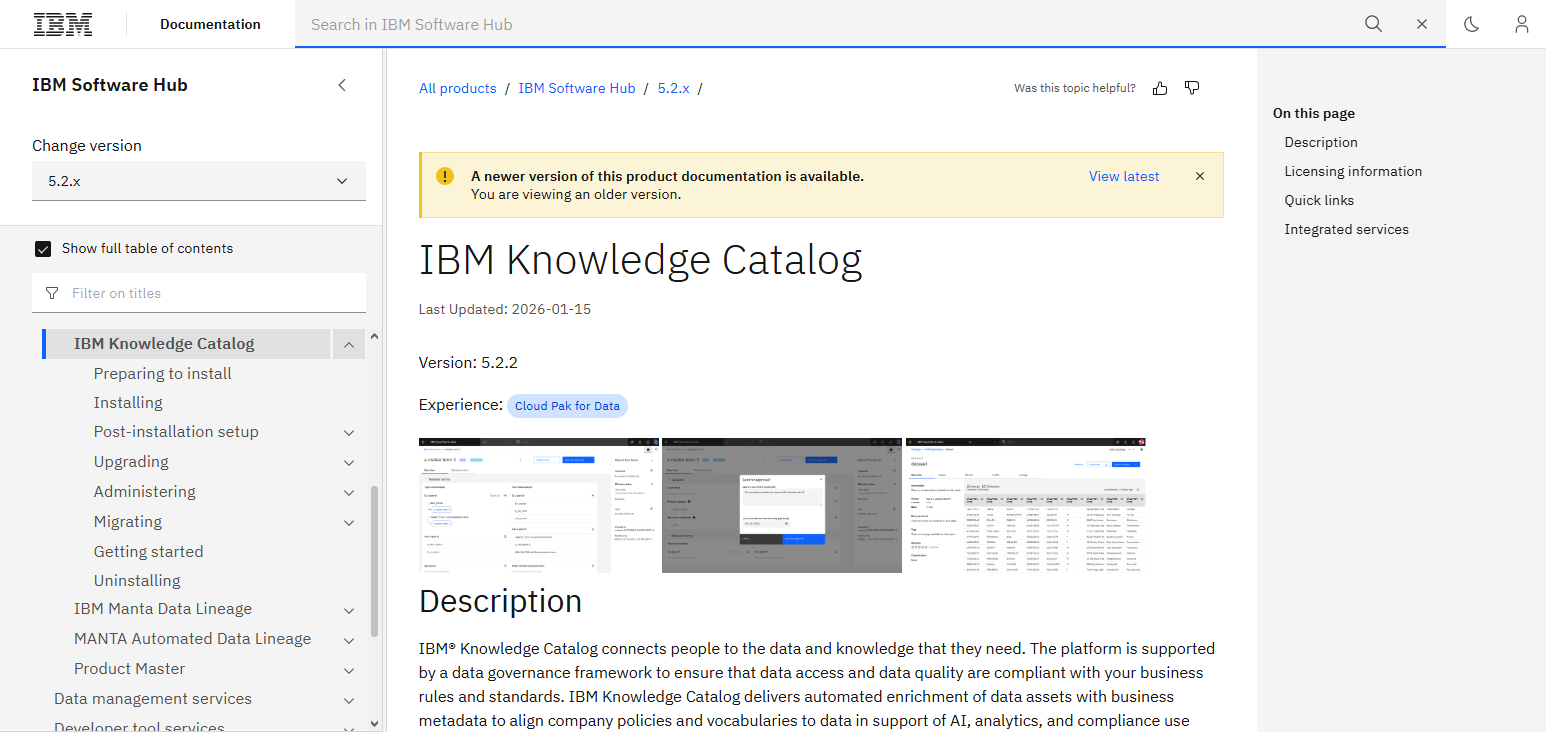The width and height of the screenshot is (1546, 732).
Task: Clear the search with the X icon
Action: (x=1422, y=24)
